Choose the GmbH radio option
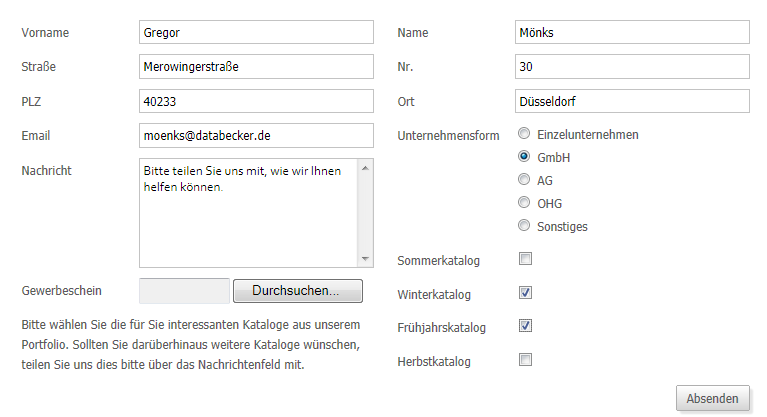Screen dimensions: 767x417 tap(524, 157)
